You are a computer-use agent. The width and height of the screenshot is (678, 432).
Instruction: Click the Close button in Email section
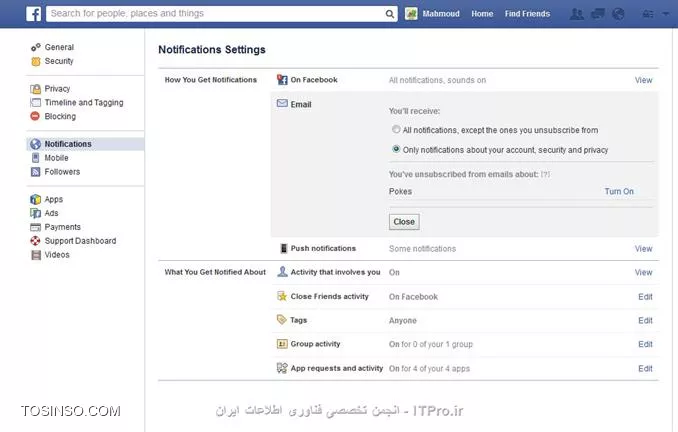click(404, 222)
